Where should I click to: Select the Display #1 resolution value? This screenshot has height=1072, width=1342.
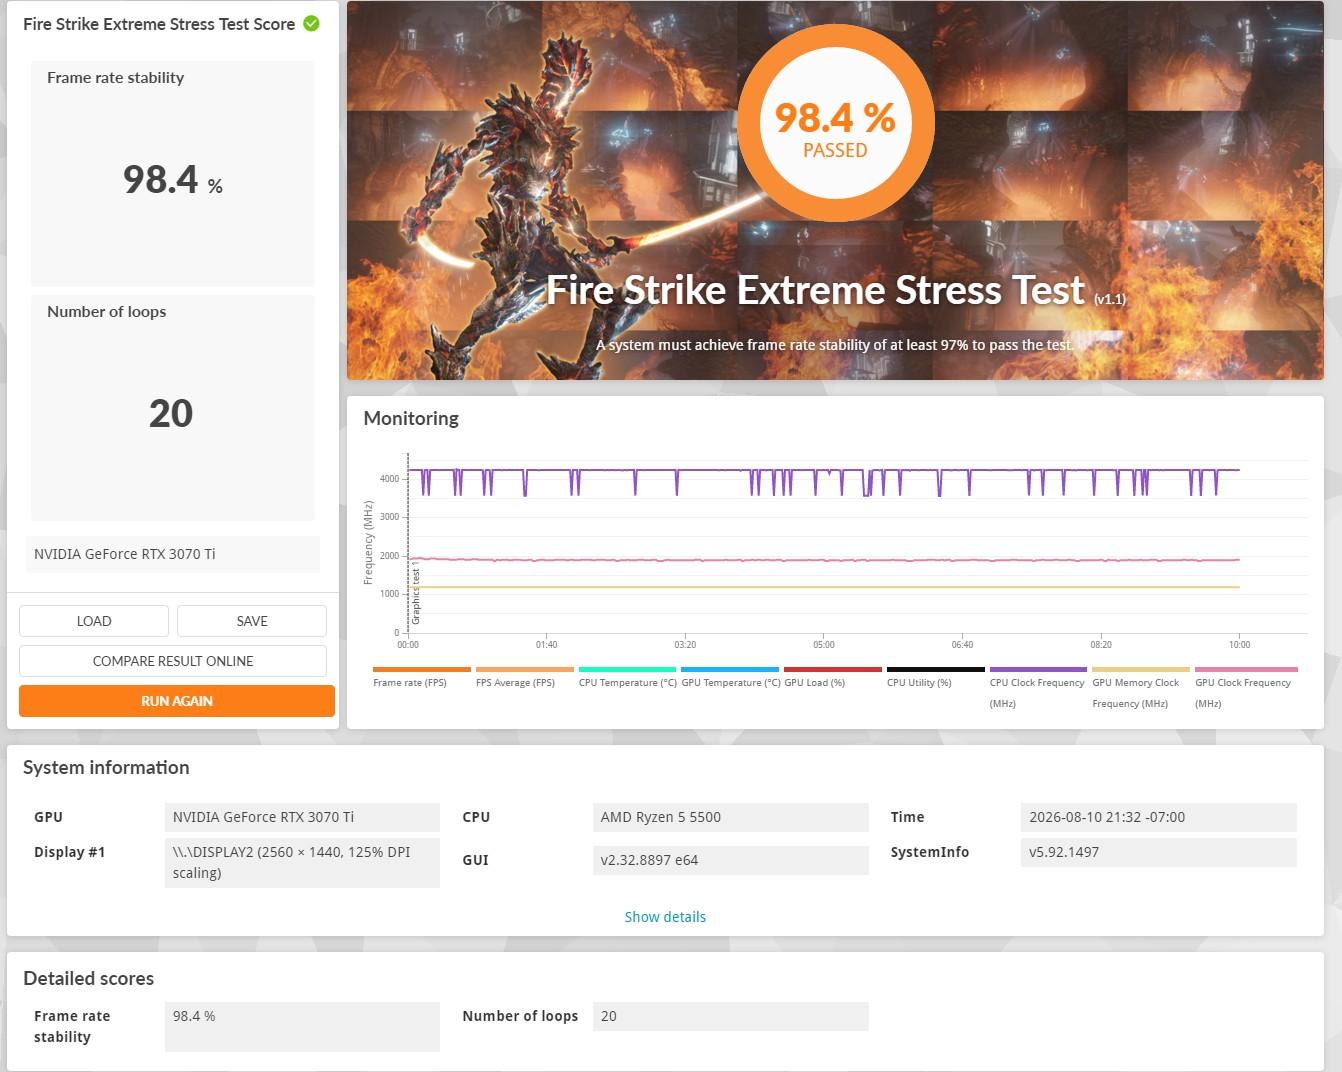click(302, 862)
